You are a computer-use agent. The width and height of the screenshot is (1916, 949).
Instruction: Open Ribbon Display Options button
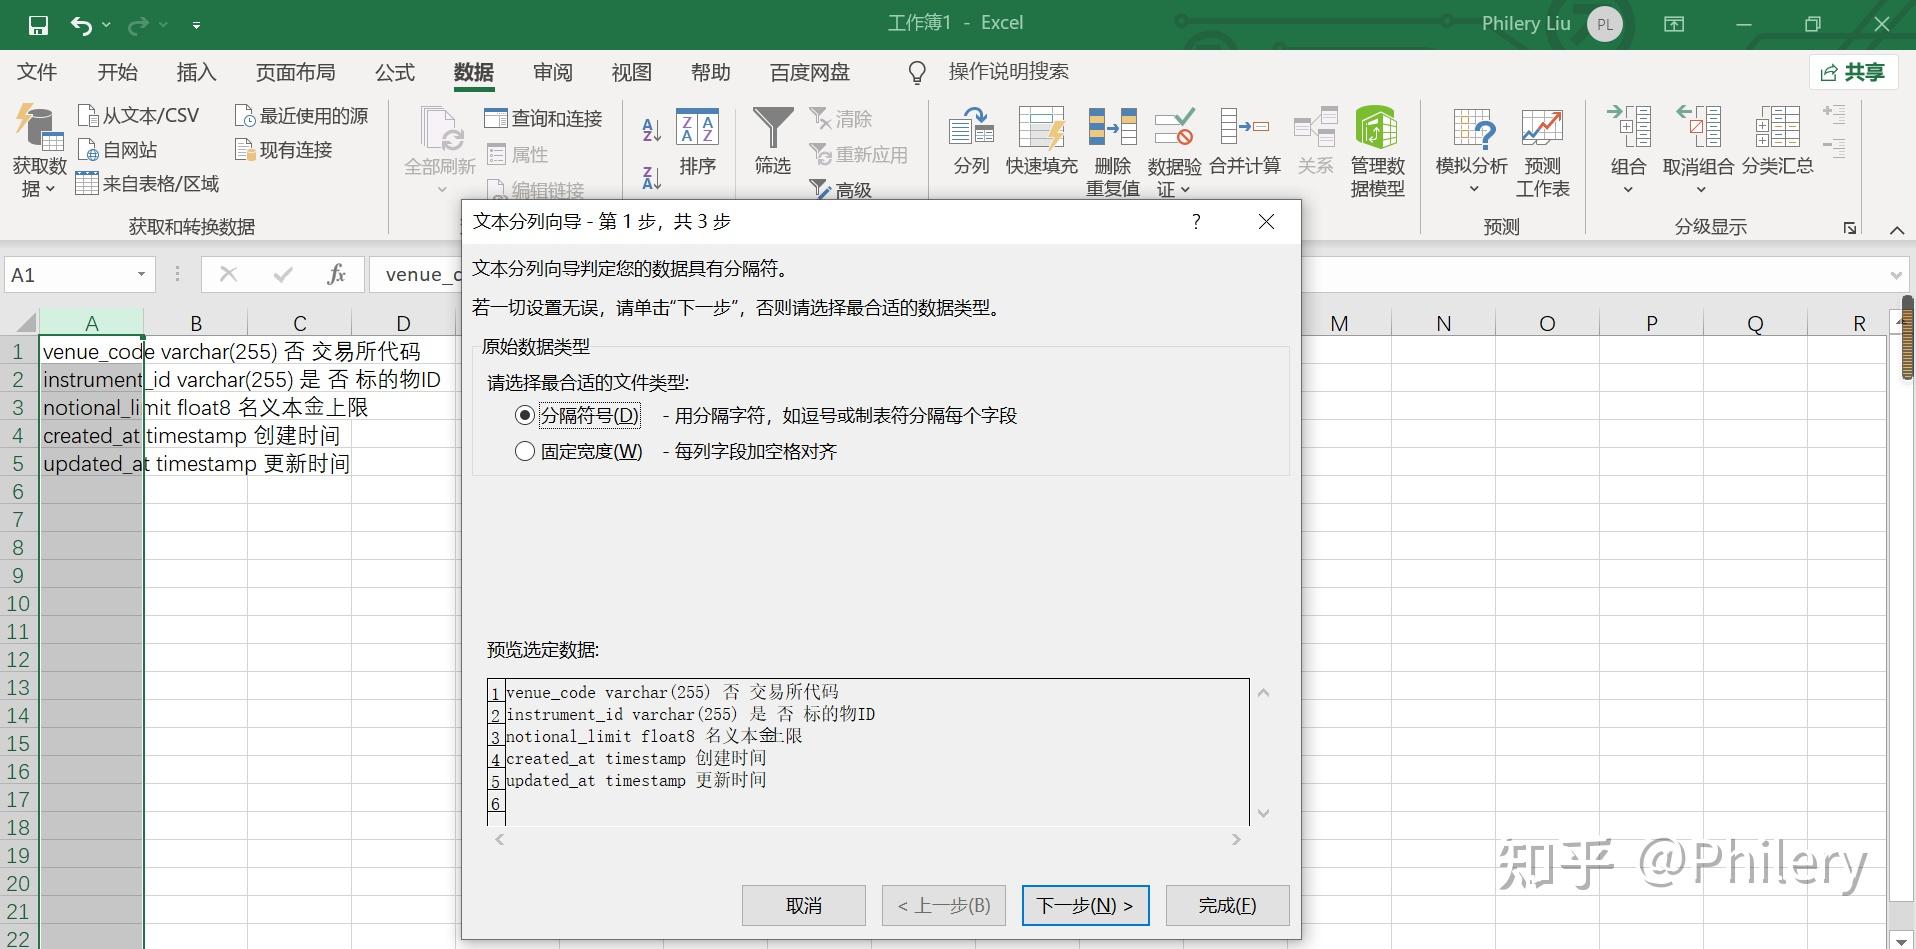pos(1674,25)
